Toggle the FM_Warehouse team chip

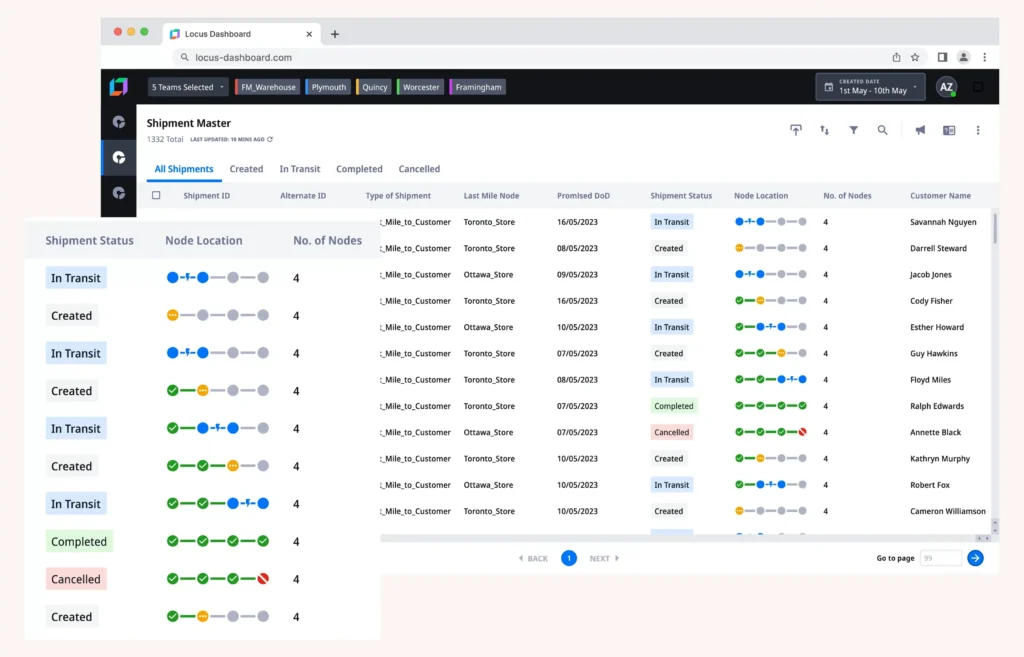point(268,87)
